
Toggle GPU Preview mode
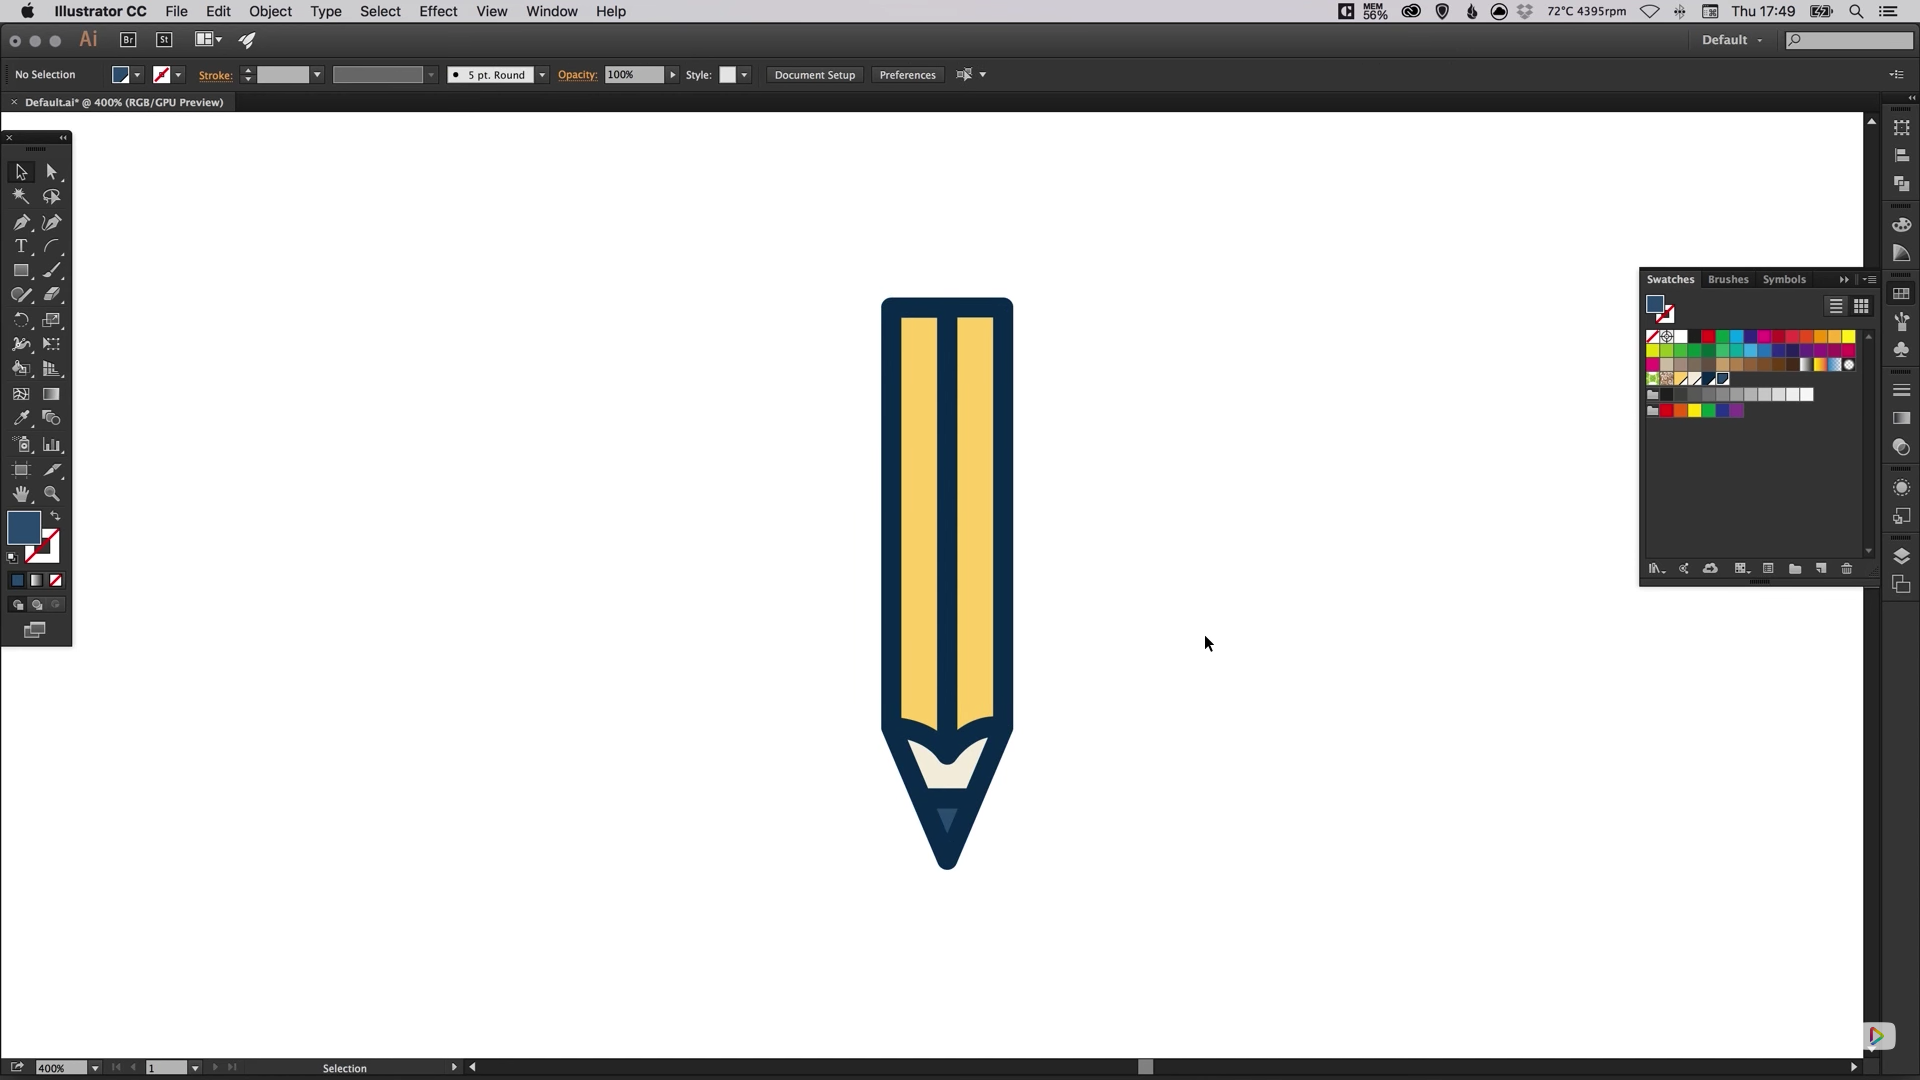tap(248, 38)
